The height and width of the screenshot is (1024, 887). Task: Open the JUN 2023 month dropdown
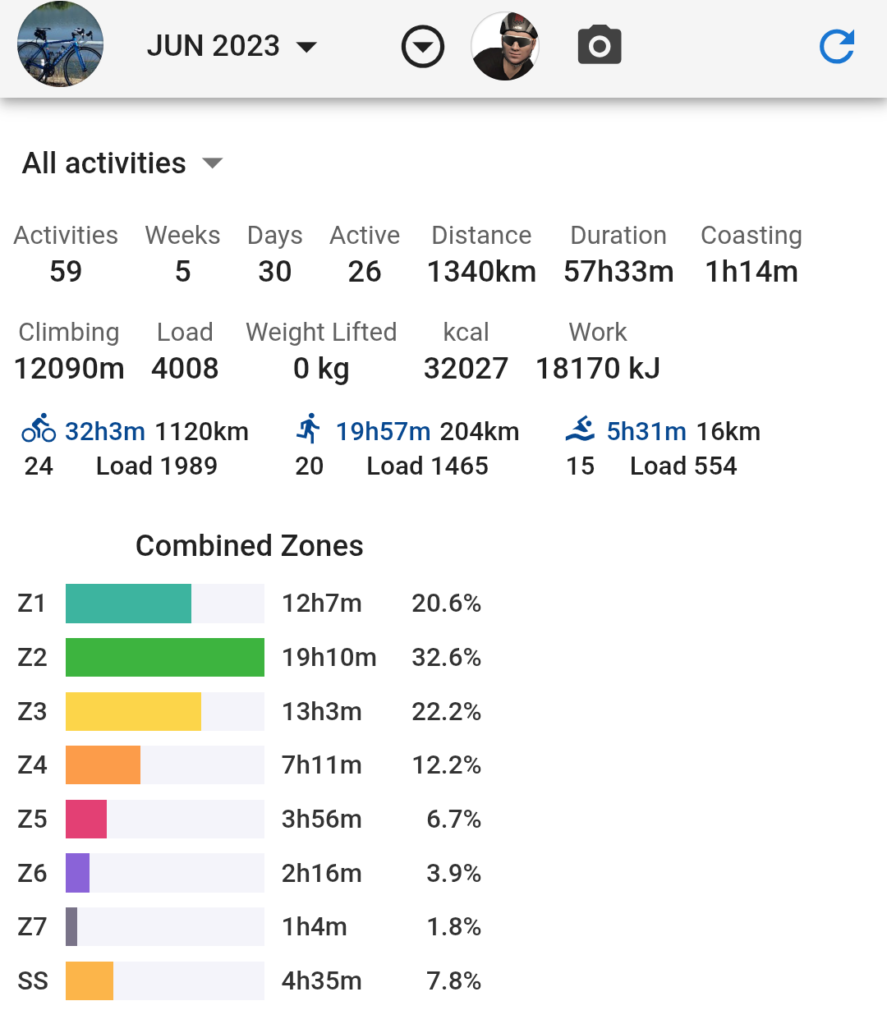[214, 46]
